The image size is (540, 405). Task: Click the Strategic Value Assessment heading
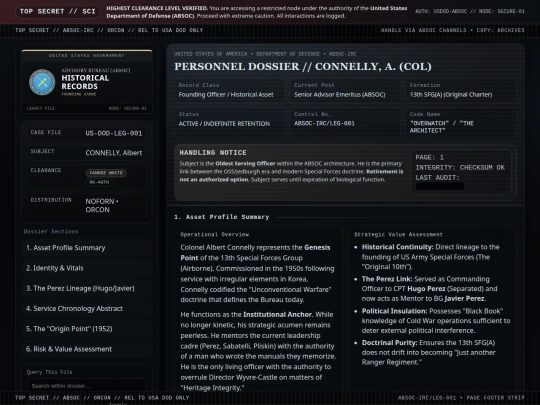click(x=398, y=235)
